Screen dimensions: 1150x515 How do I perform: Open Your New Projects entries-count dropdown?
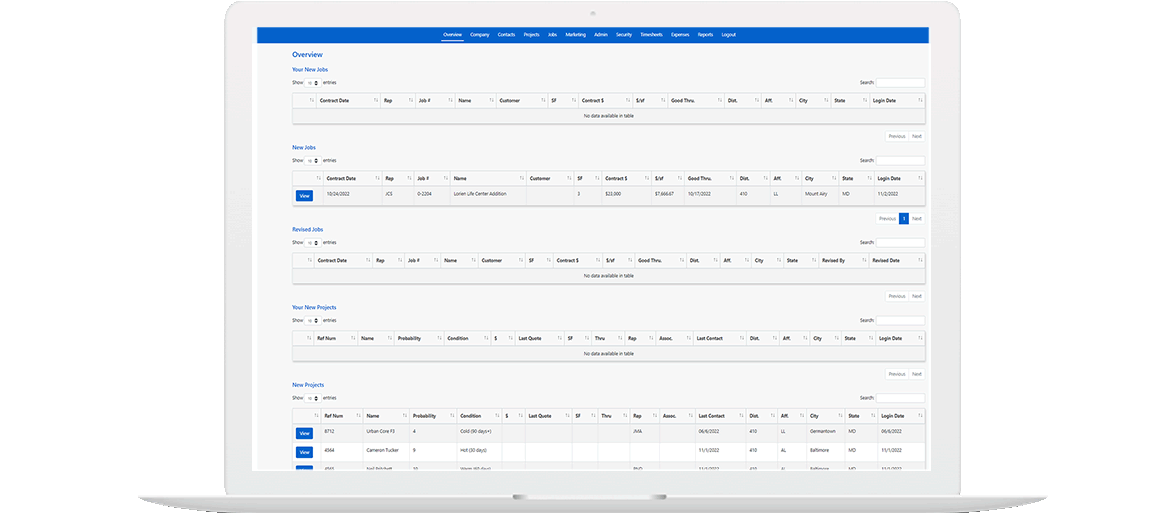312,321
